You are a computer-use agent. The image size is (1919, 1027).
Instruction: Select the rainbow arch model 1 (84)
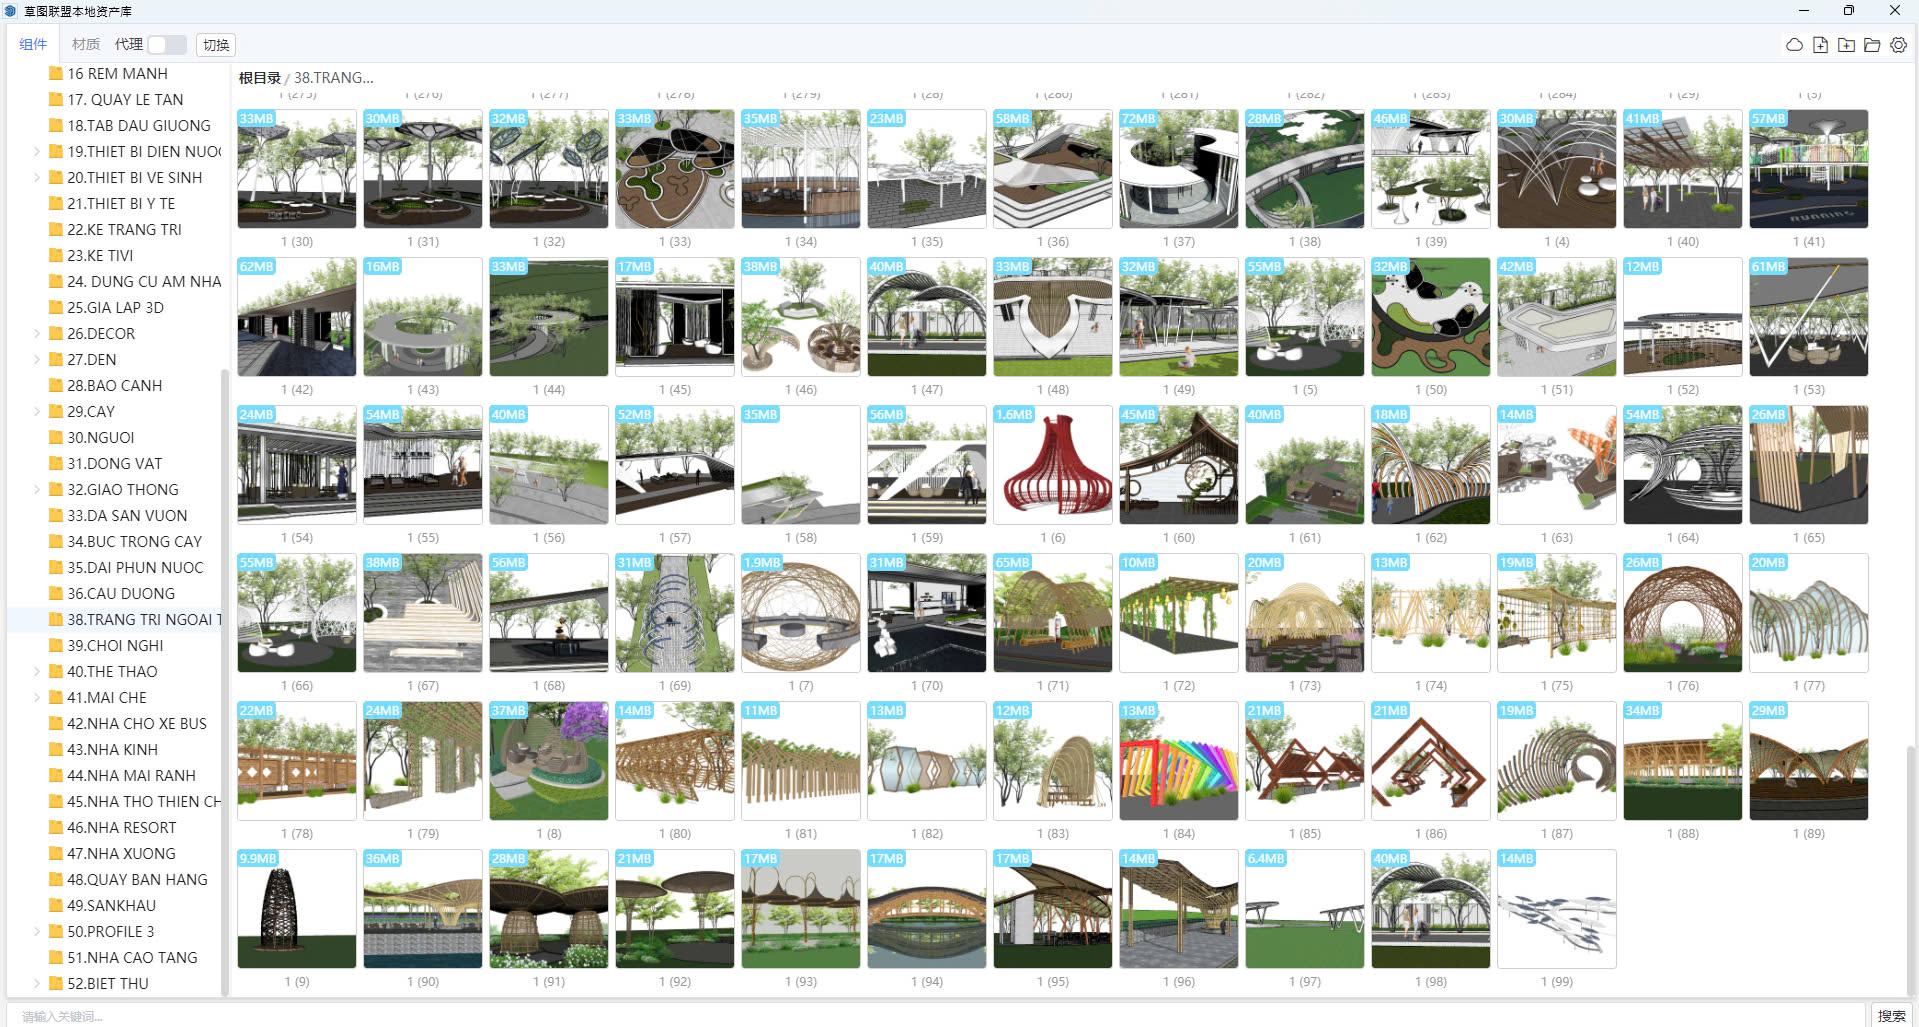(x=1178, y=761)
